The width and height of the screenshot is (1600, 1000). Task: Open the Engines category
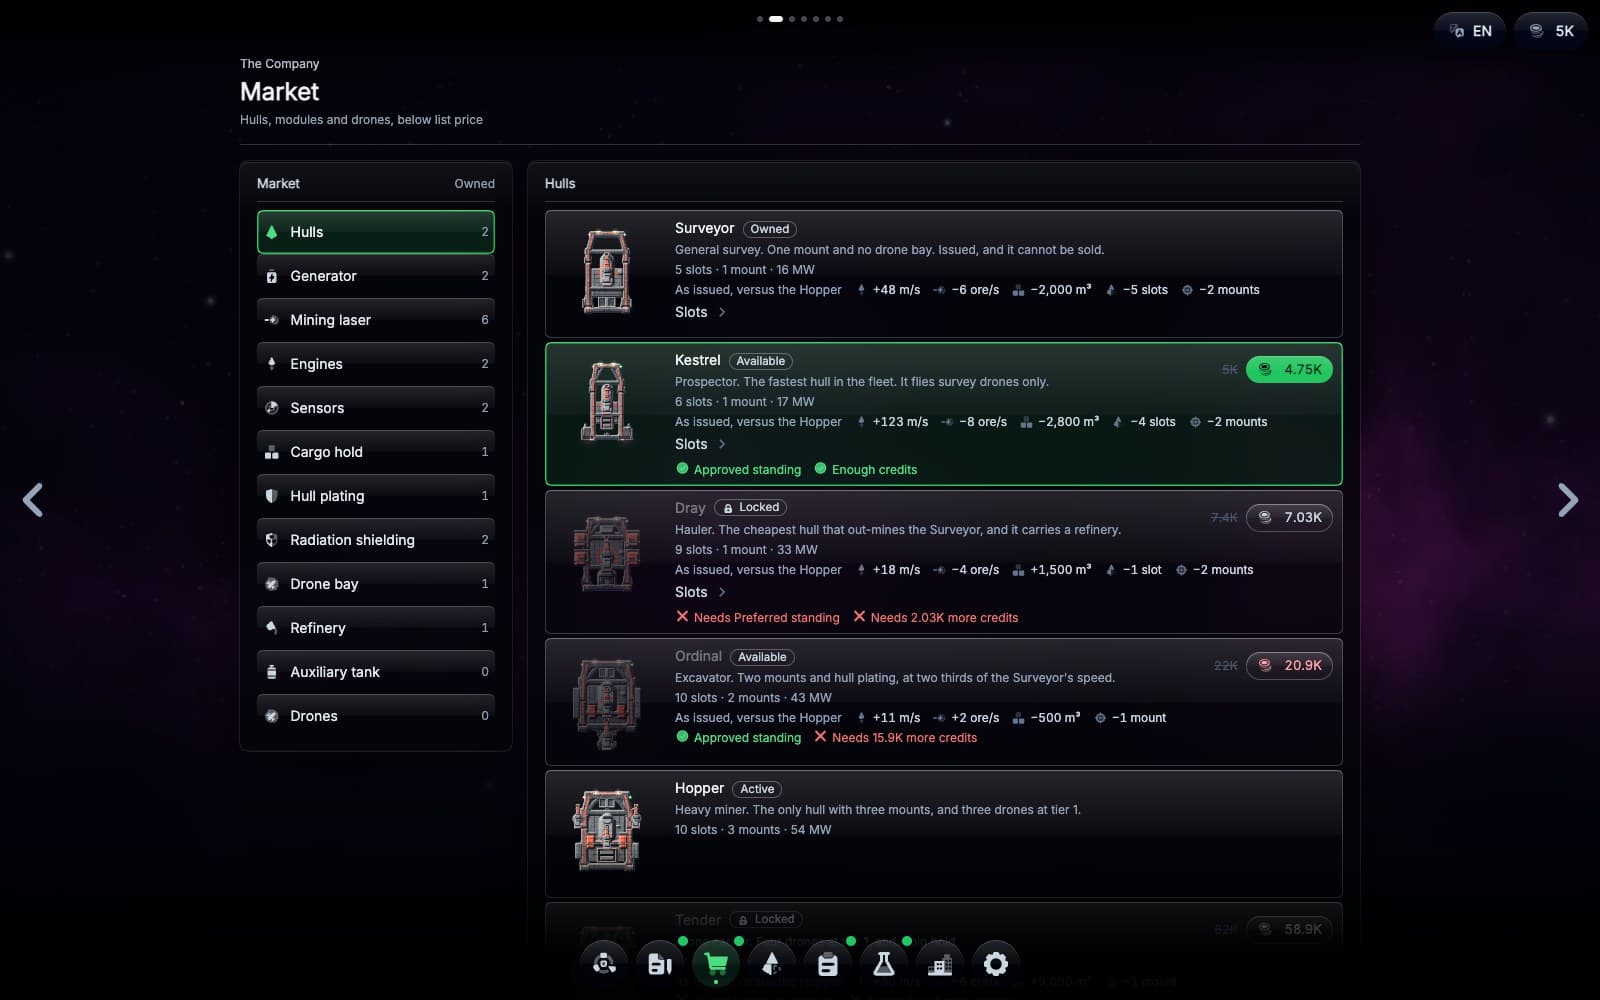376,364
